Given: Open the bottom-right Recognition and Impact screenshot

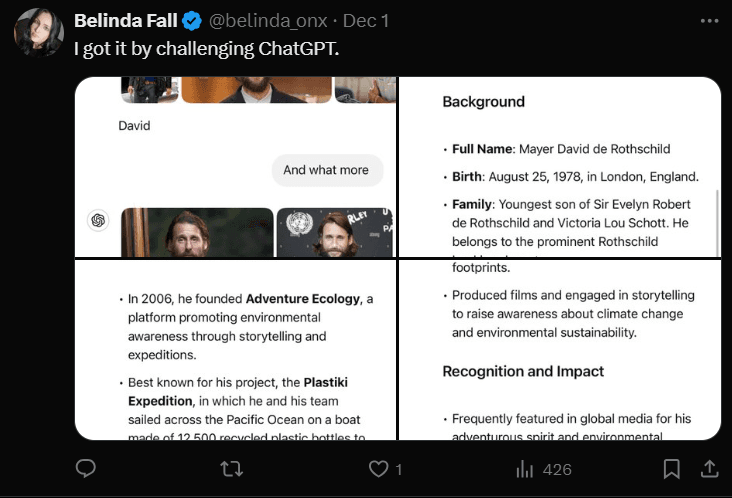Looking at the screenshot, I should coord(560,350).
